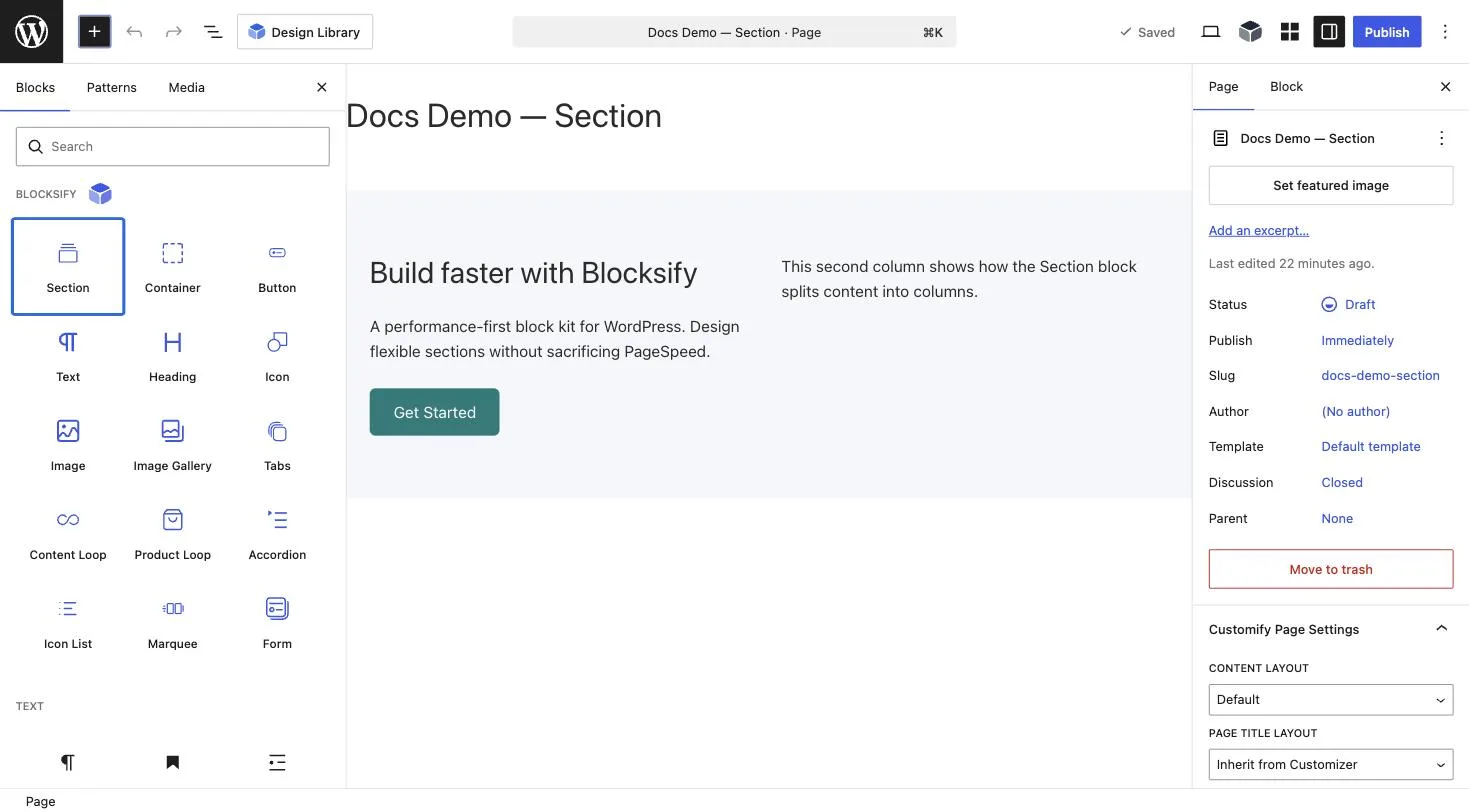The image size is (1469, 812).
Task: Open the WordPress logo menu
Action: (31, 32)
